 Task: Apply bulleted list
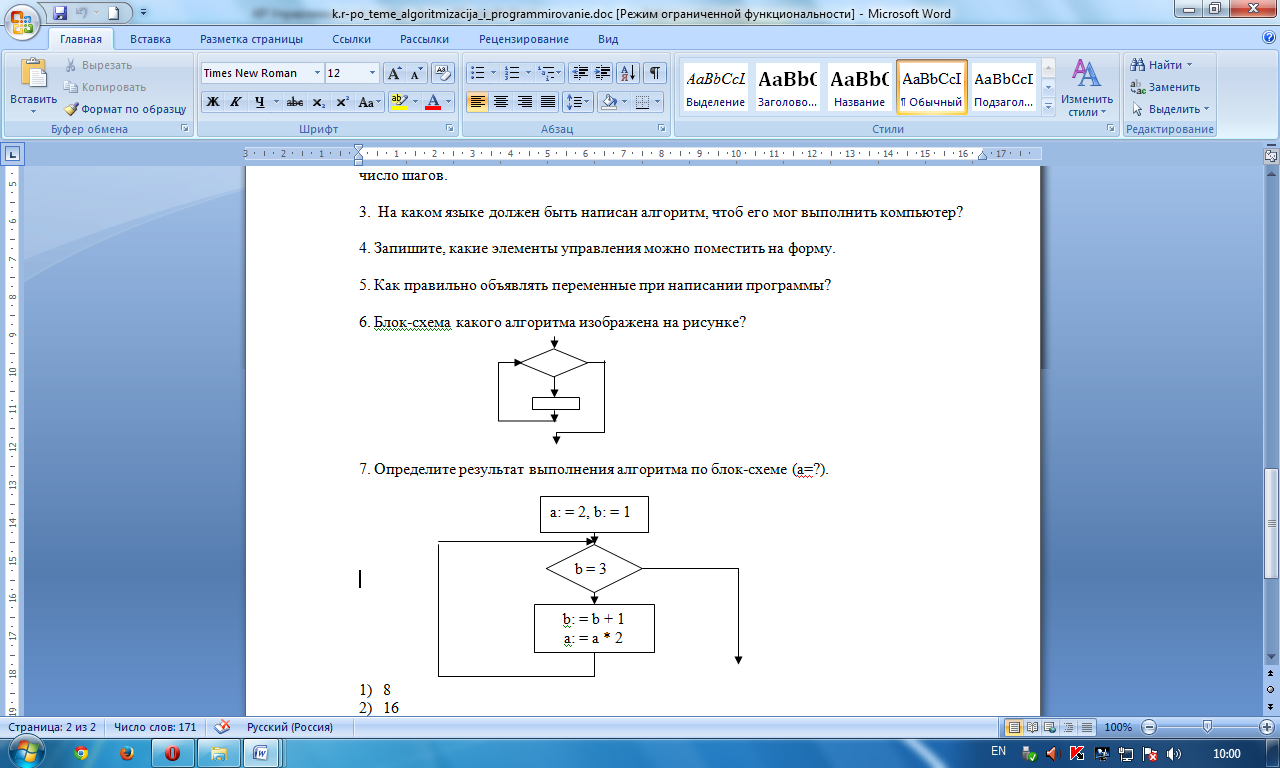[477, 73]
